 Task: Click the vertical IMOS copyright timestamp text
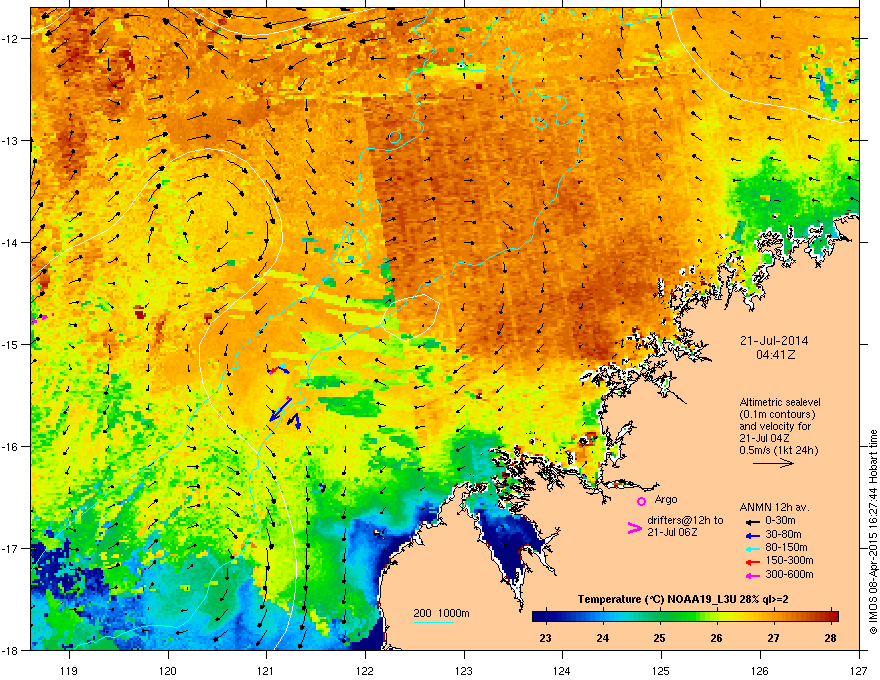click(x=873, y=532)
